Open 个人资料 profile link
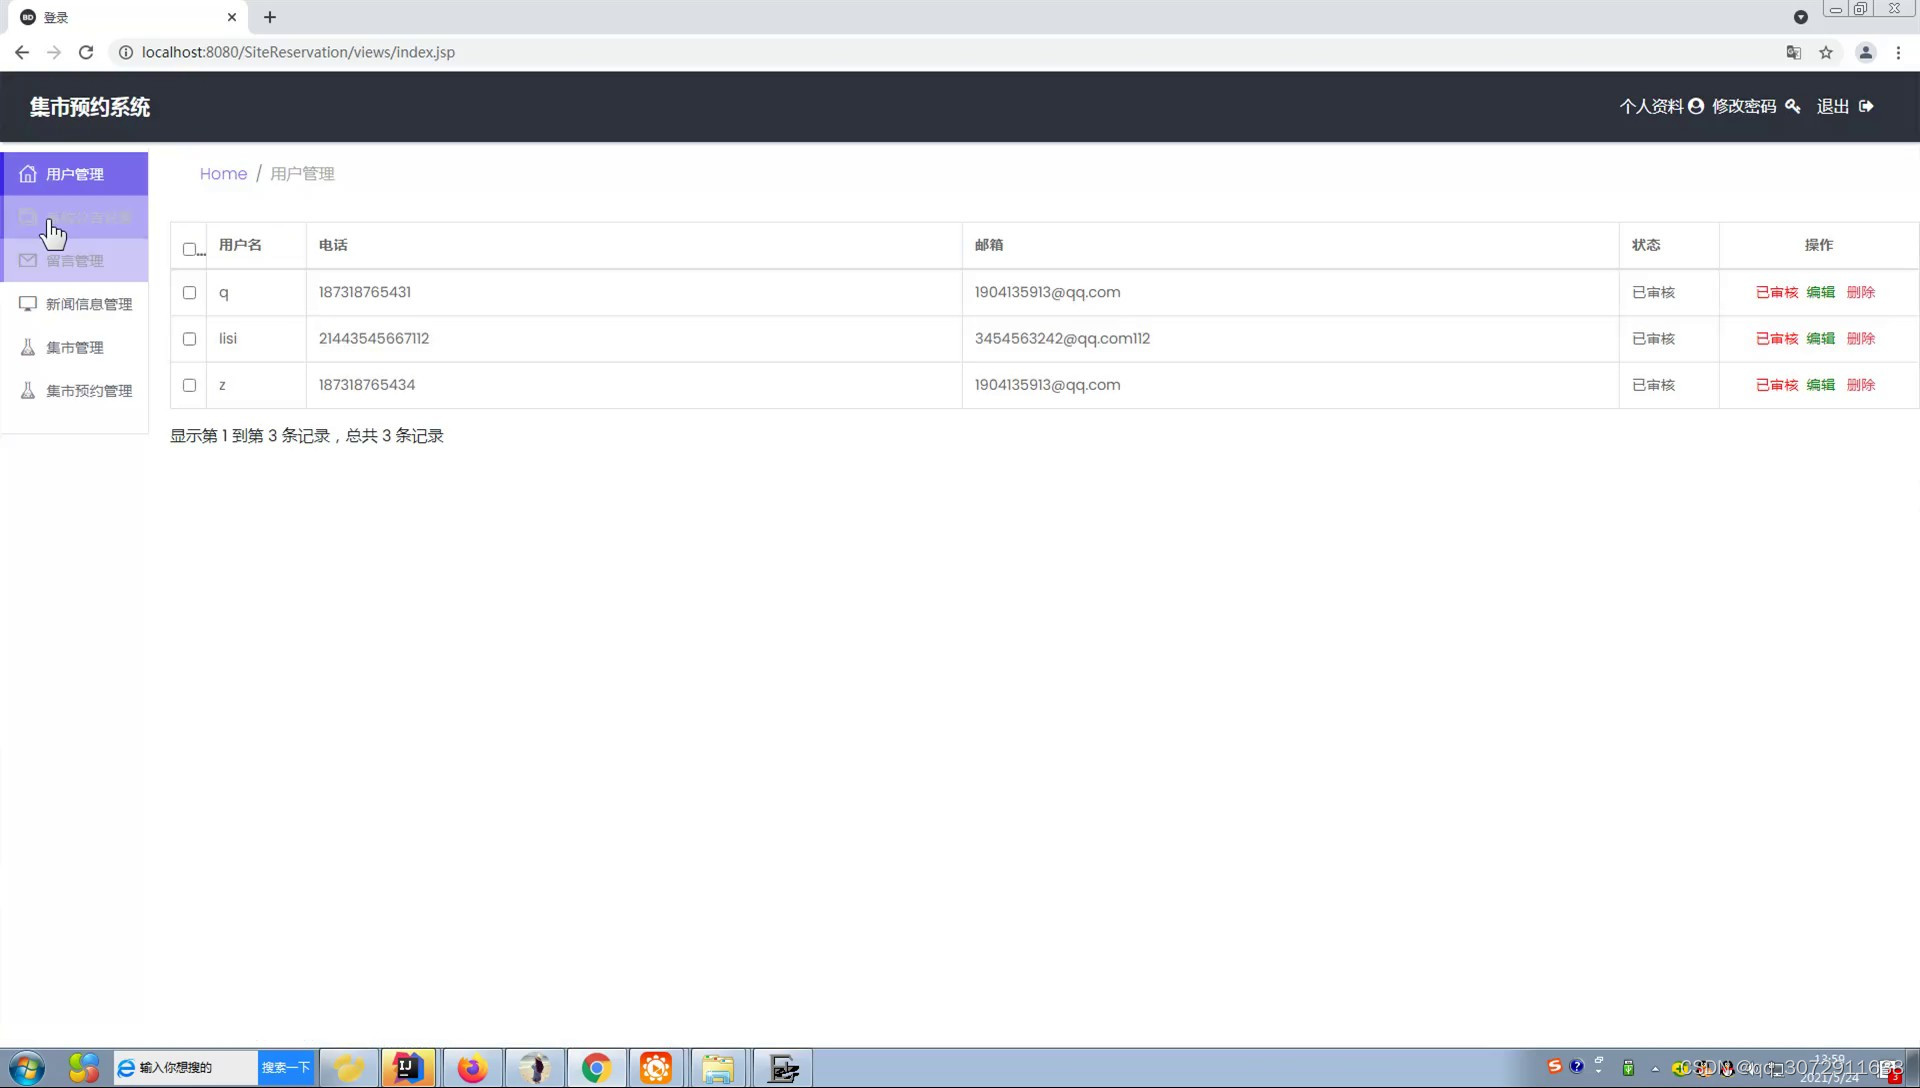Screen dimensions: 1920x1088 [1661, 106]
